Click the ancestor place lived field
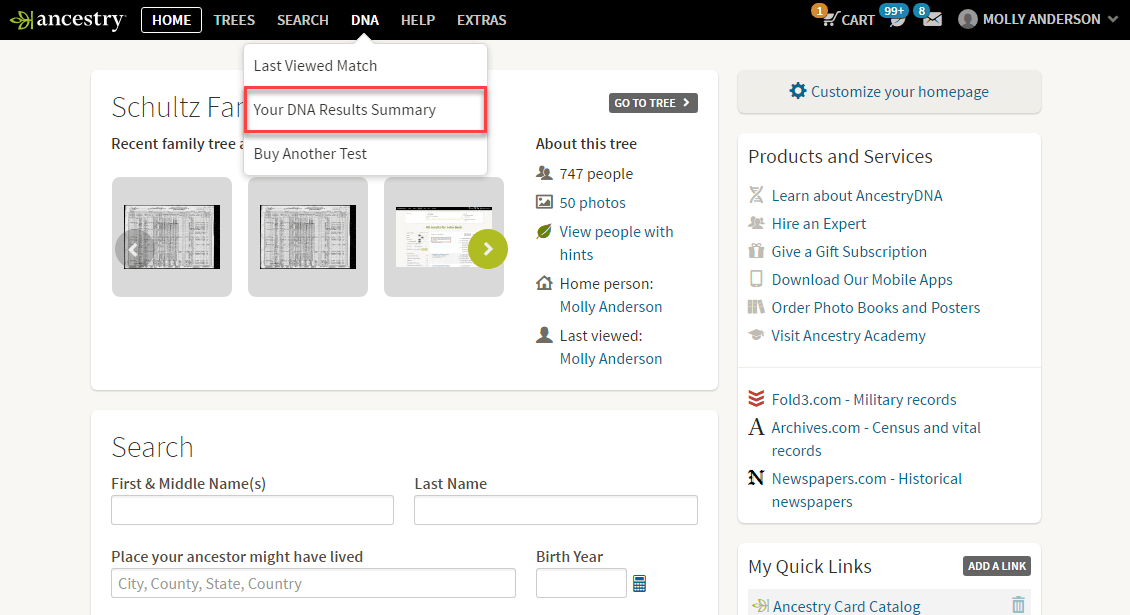1130x615 pixels. pos(313,583)
